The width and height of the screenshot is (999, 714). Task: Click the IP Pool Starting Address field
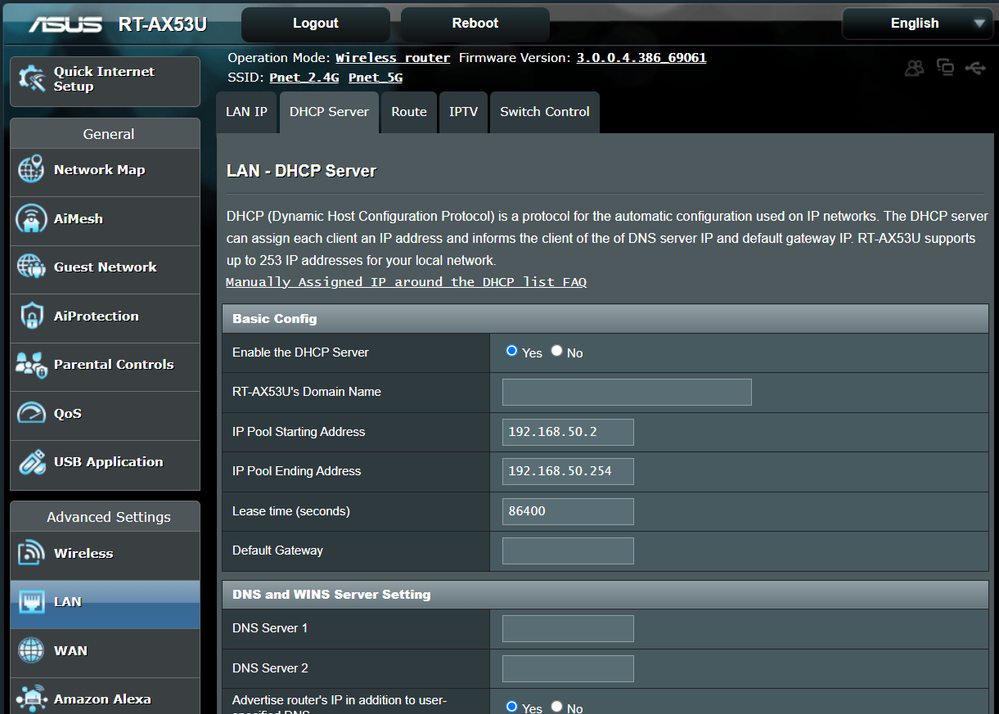pos(568,432)
